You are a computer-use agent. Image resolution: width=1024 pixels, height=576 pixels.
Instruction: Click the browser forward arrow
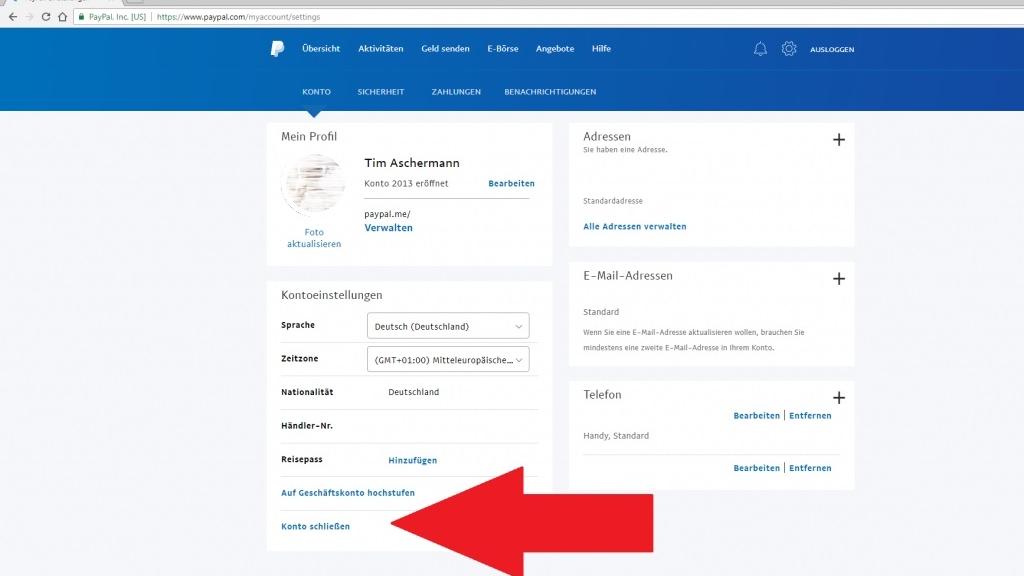29,17
